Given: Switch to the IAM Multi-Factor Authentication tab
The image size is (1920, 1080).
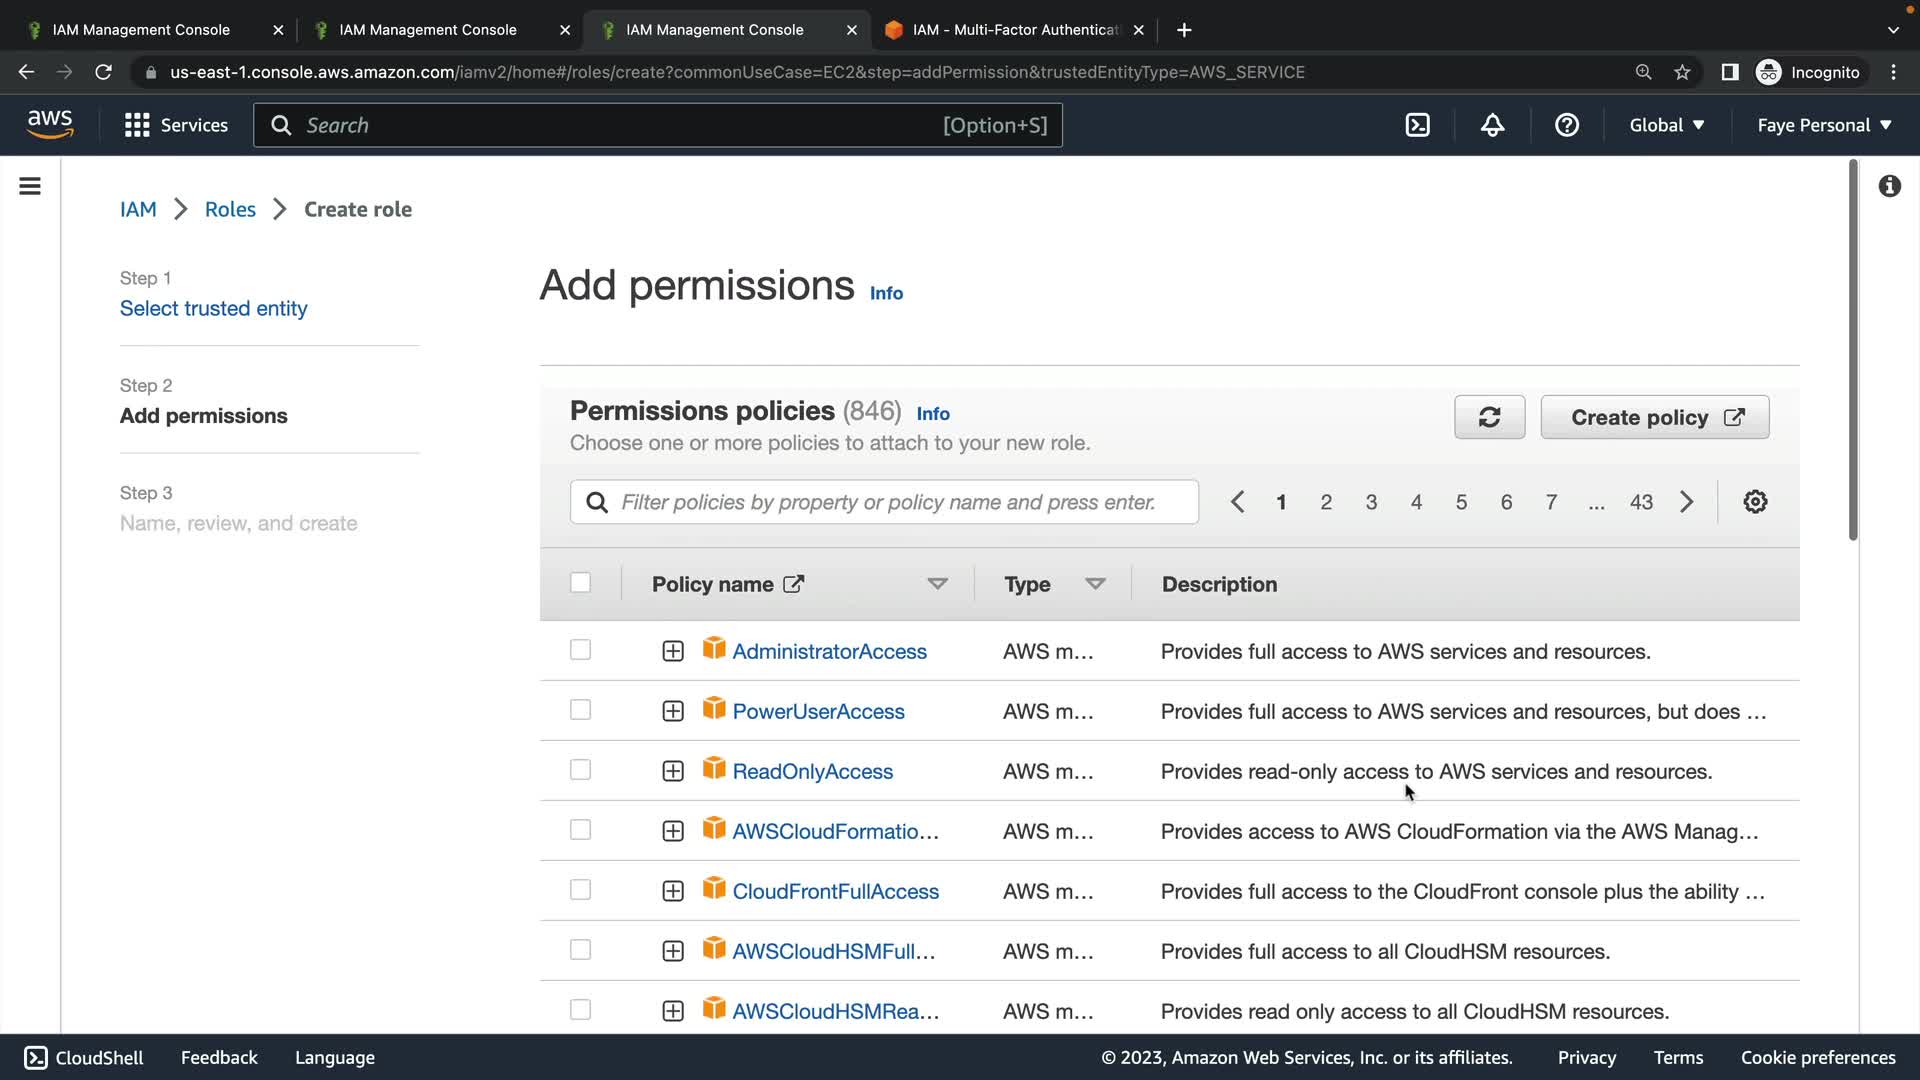Looking at the screenshot, I should click(x=1014, y=30).
